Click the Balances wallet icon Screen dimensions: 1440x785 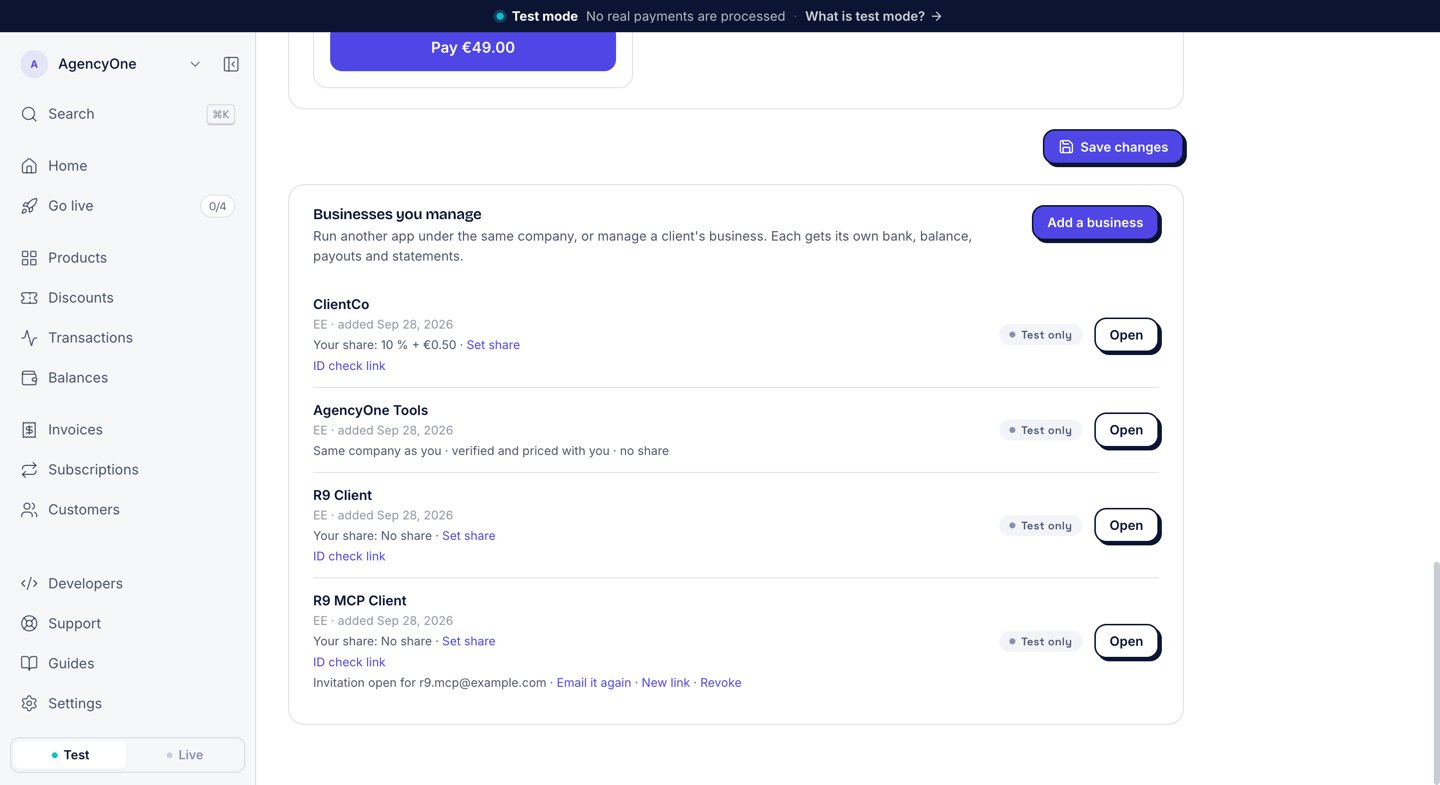tap(29, 378)
